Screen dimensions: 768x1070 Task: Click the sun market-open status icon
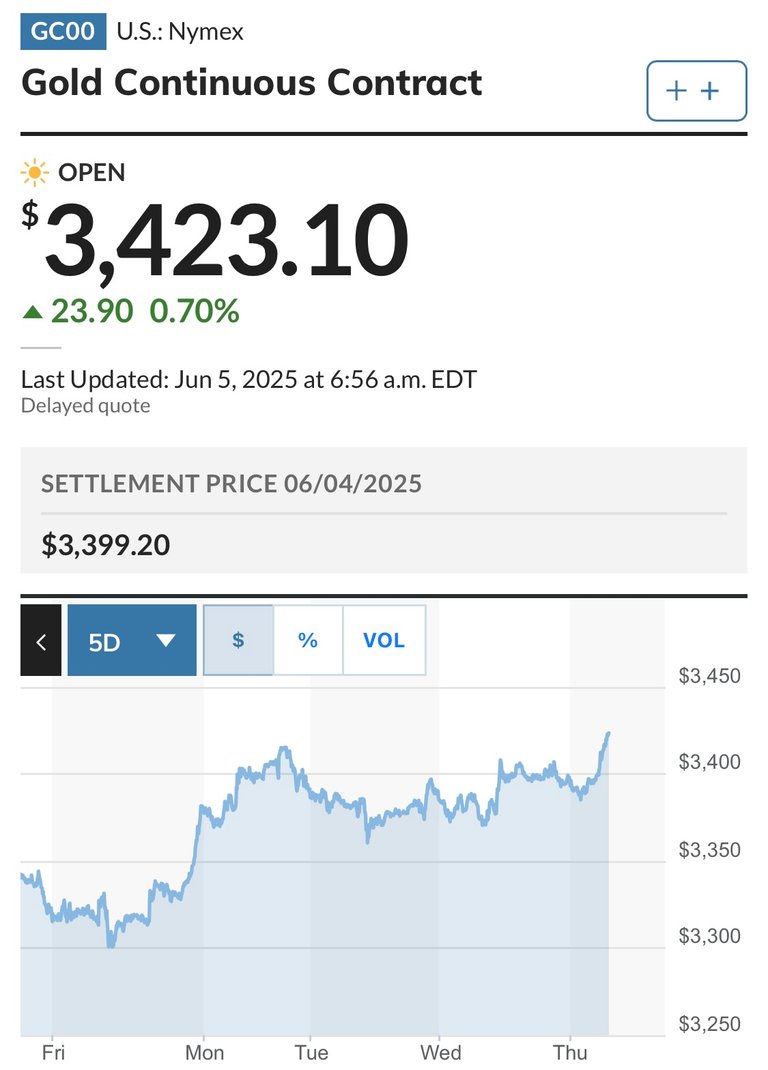pos(34,173)
